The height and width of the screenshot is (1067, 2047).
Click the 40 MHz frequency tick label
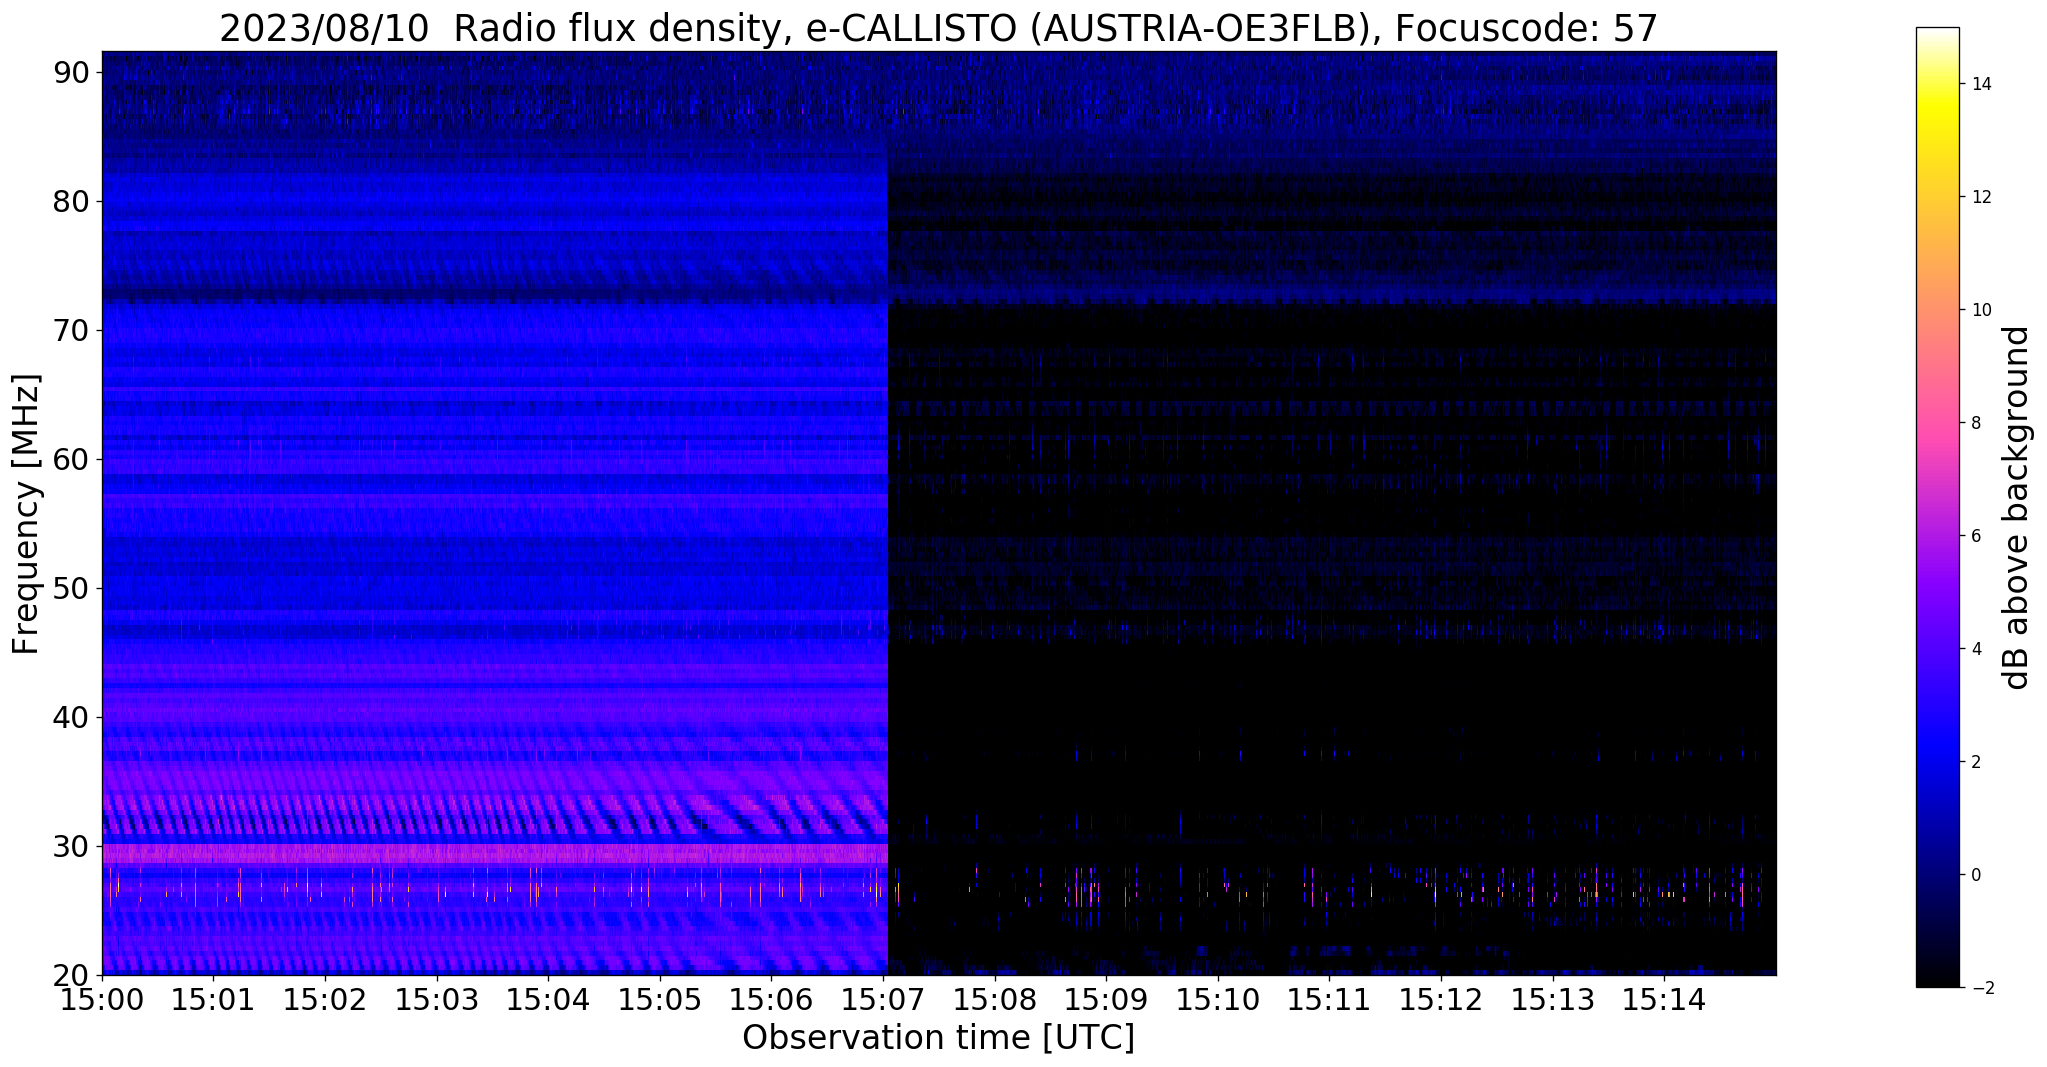(72, 717)
